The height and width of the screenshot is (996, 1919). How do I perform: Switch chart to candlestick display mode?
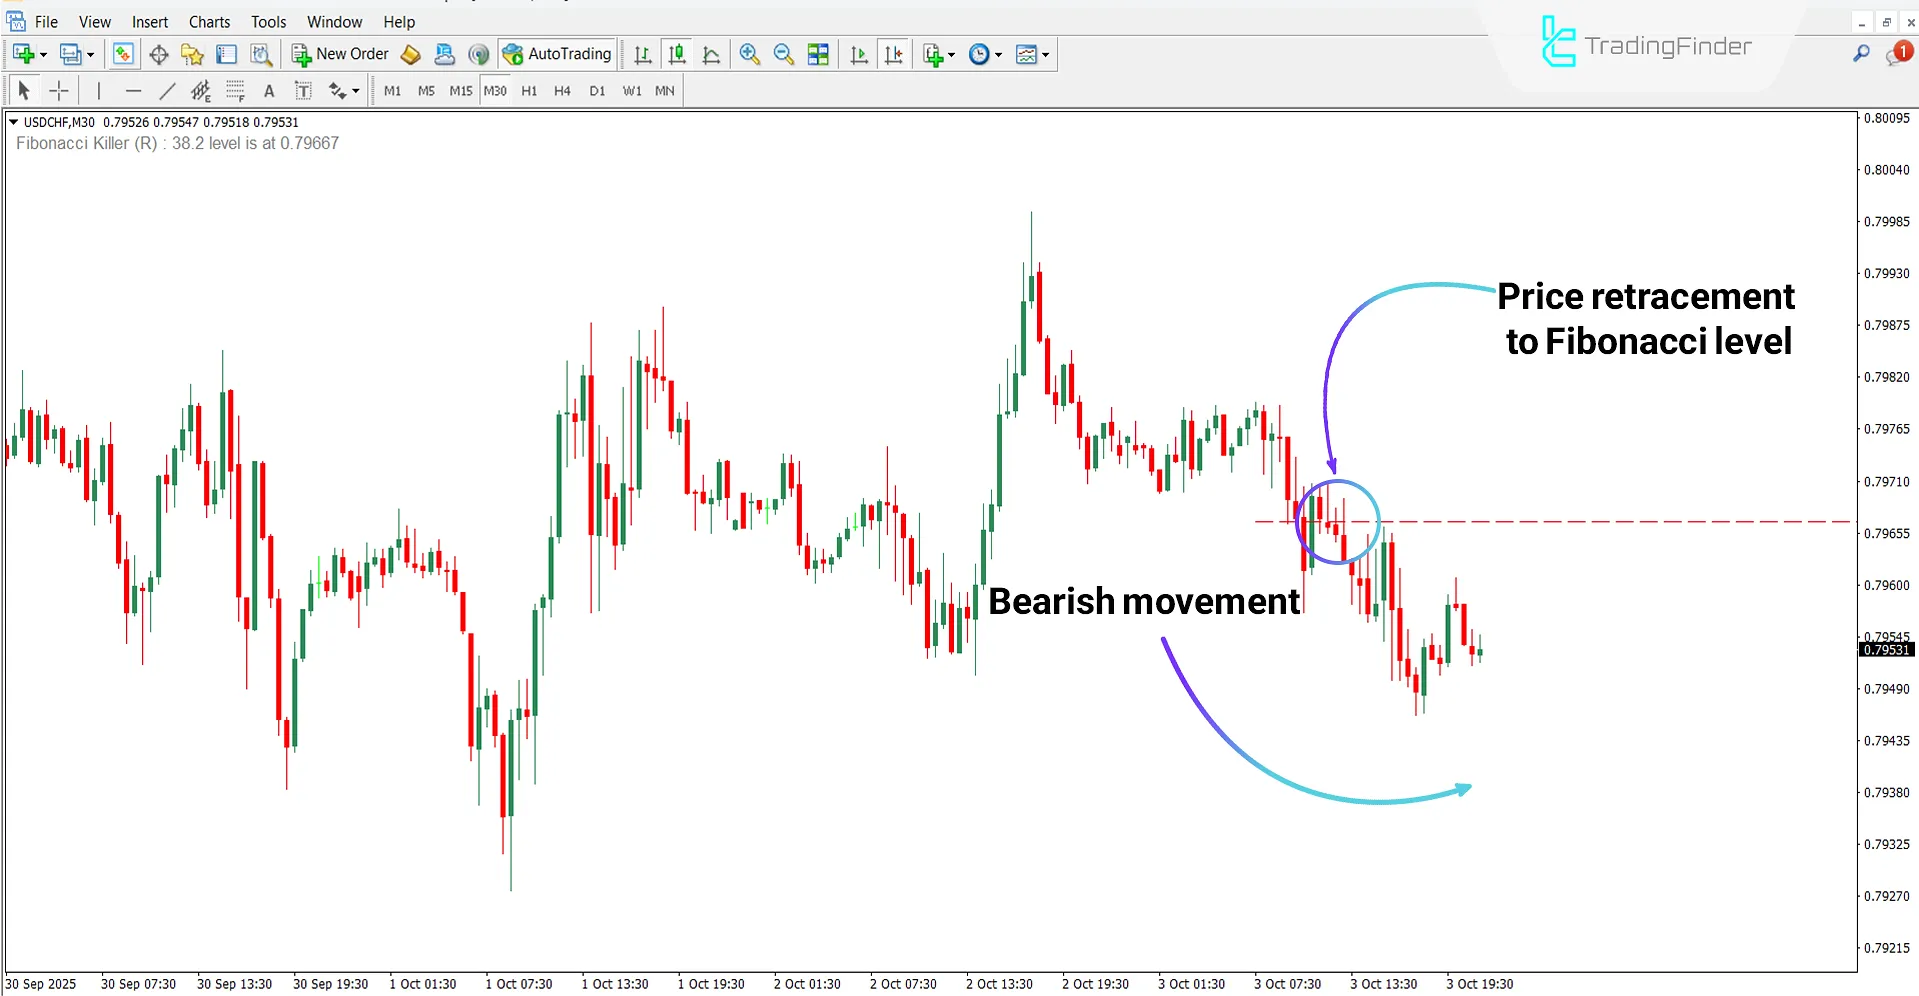(677, 54)
